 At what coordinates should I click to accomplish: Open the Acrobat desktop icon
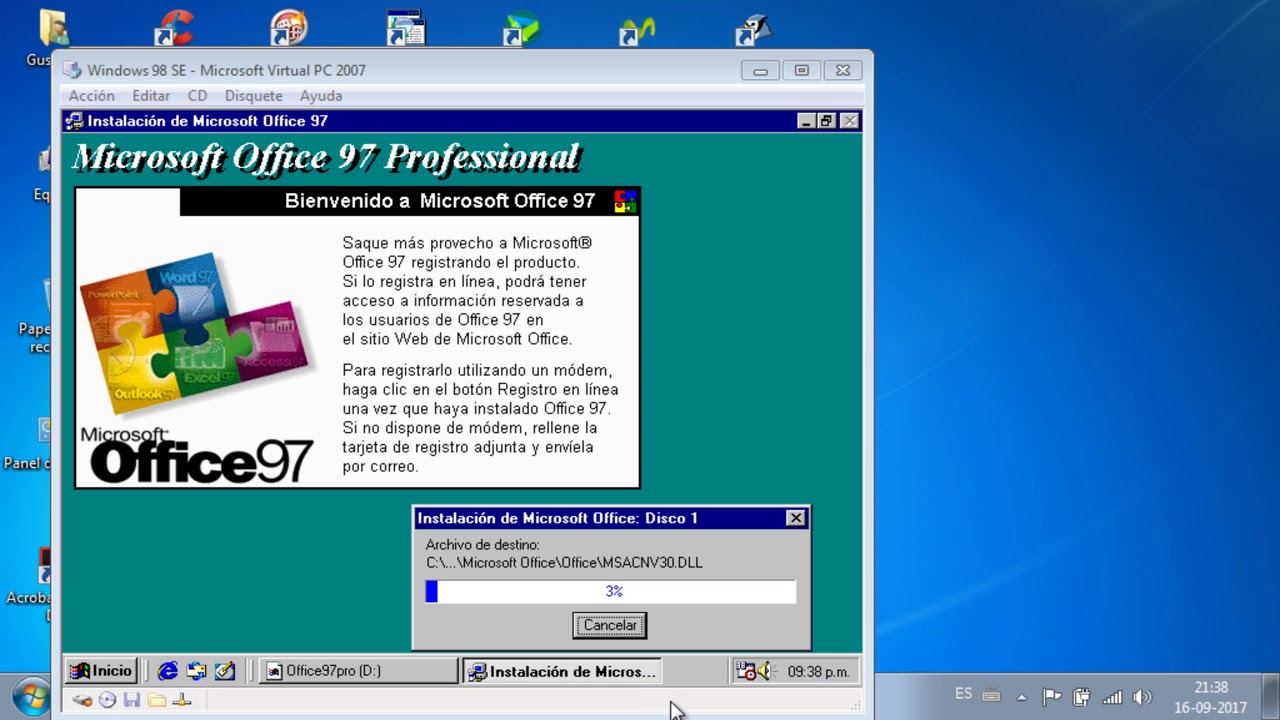44,567
